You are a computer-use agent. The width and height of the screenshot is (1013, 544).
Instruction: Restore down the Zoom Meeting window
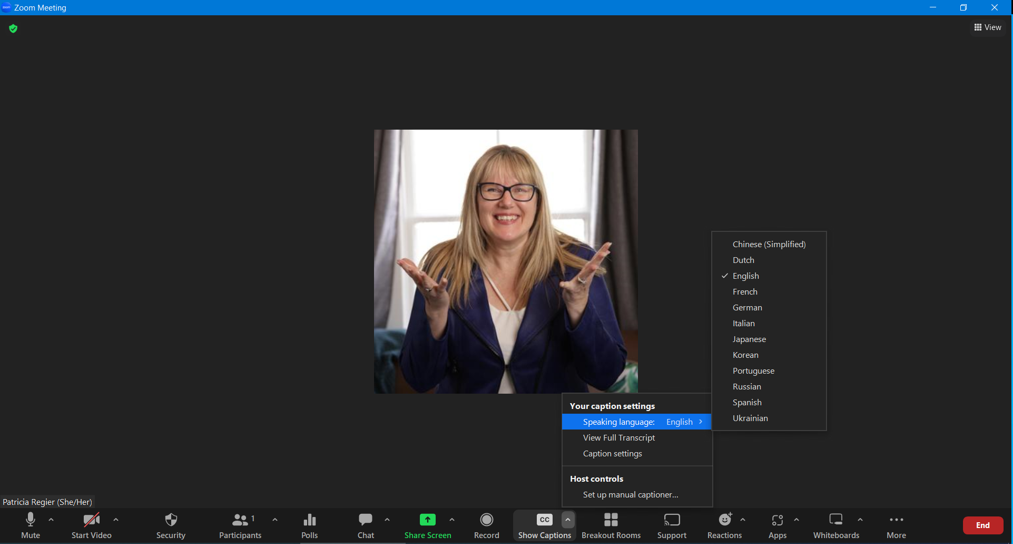point(963,7)
